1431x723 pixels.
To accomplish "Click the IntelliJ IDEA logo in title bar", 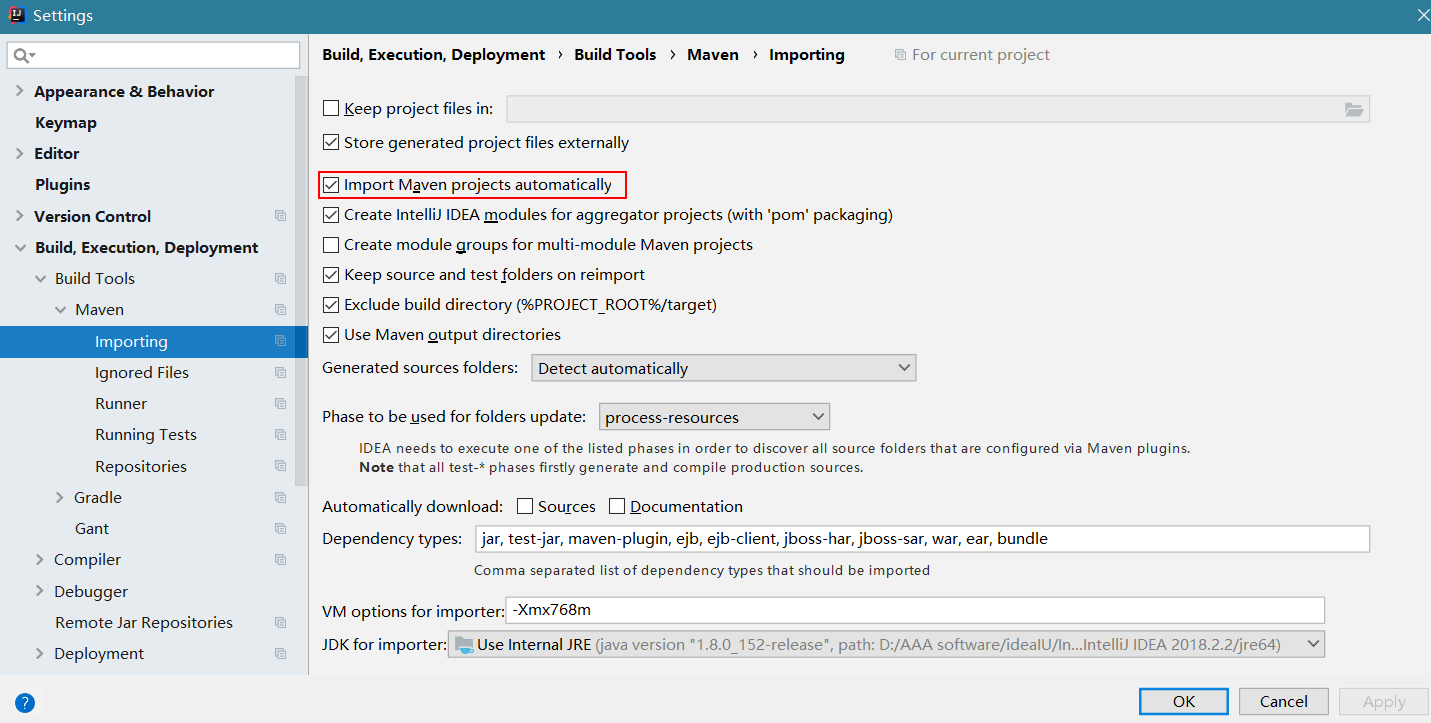I will tap(16, 15).
